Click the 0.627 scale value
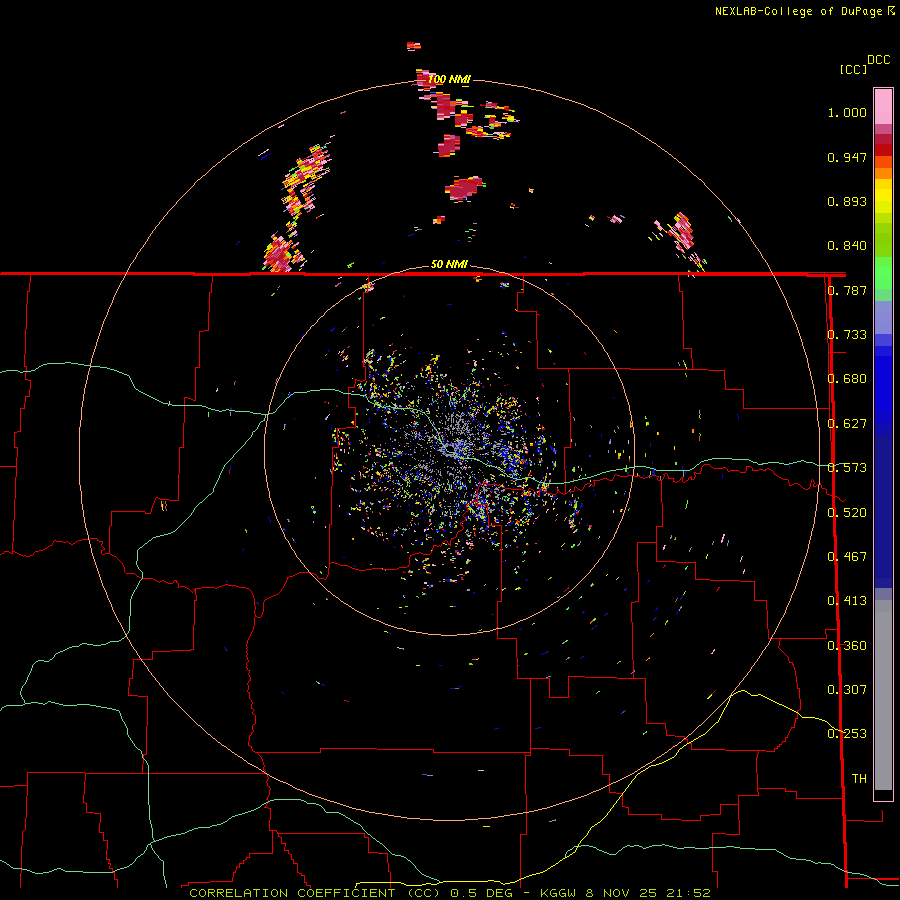The width and height of the screenshot is (900, 900). [847, 424]
